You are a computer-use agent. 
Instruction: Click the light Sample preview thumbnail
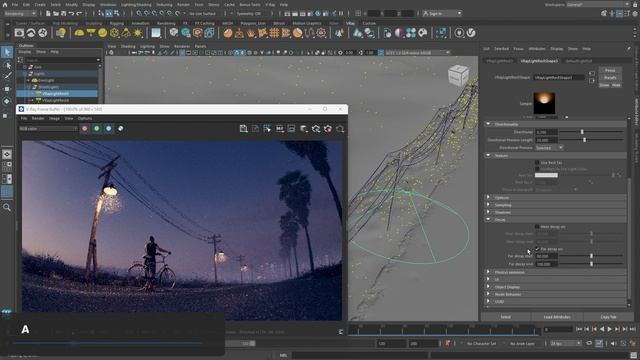point(544,103)
